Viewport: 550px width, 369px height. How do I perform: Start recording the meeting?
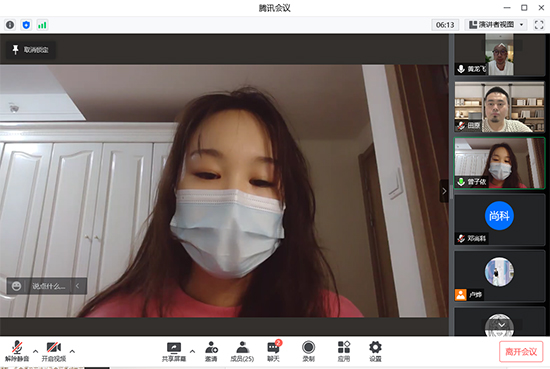pos(308,351)
